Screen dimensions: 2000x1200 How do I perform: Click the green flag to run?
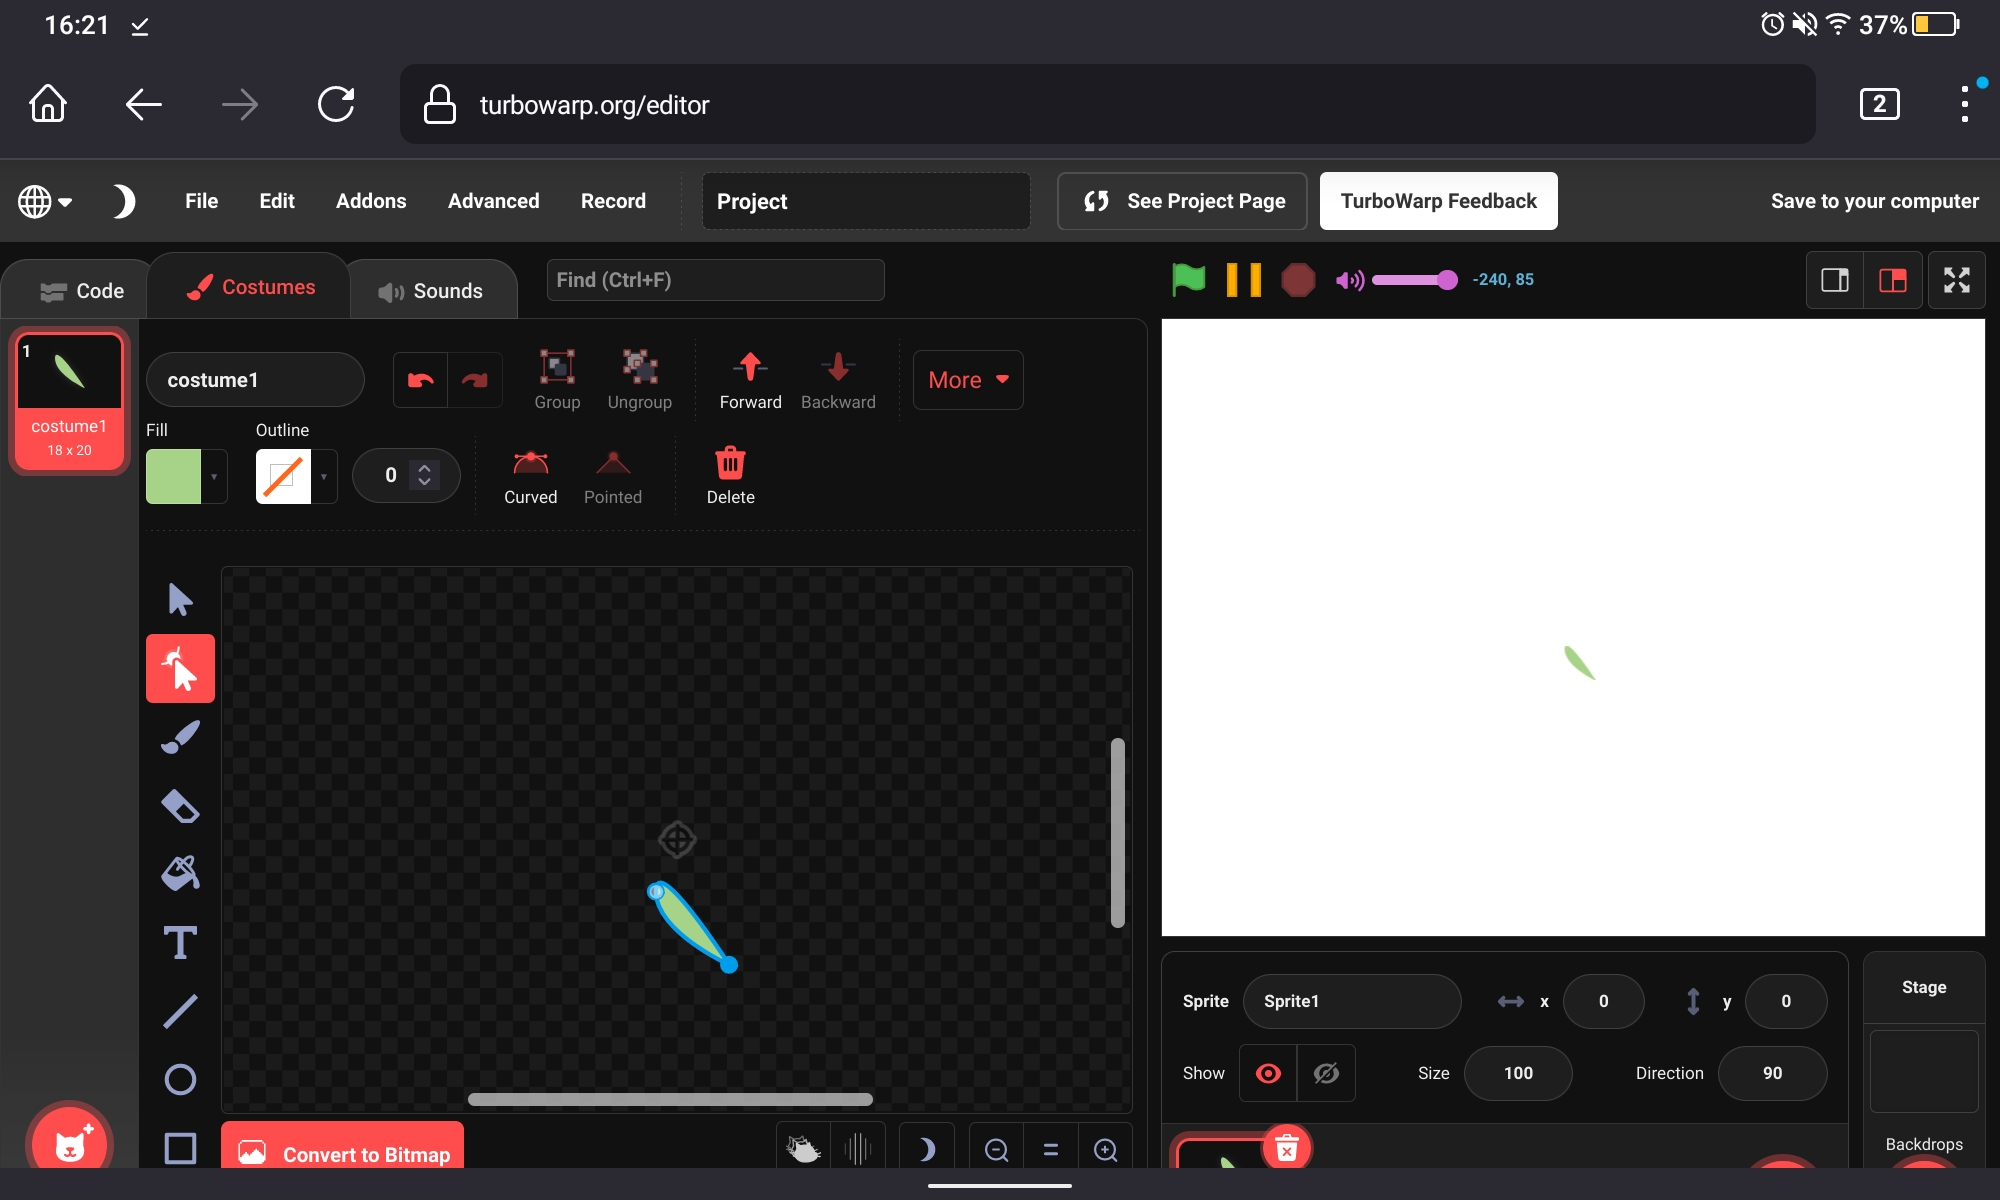click(1188, 280)
